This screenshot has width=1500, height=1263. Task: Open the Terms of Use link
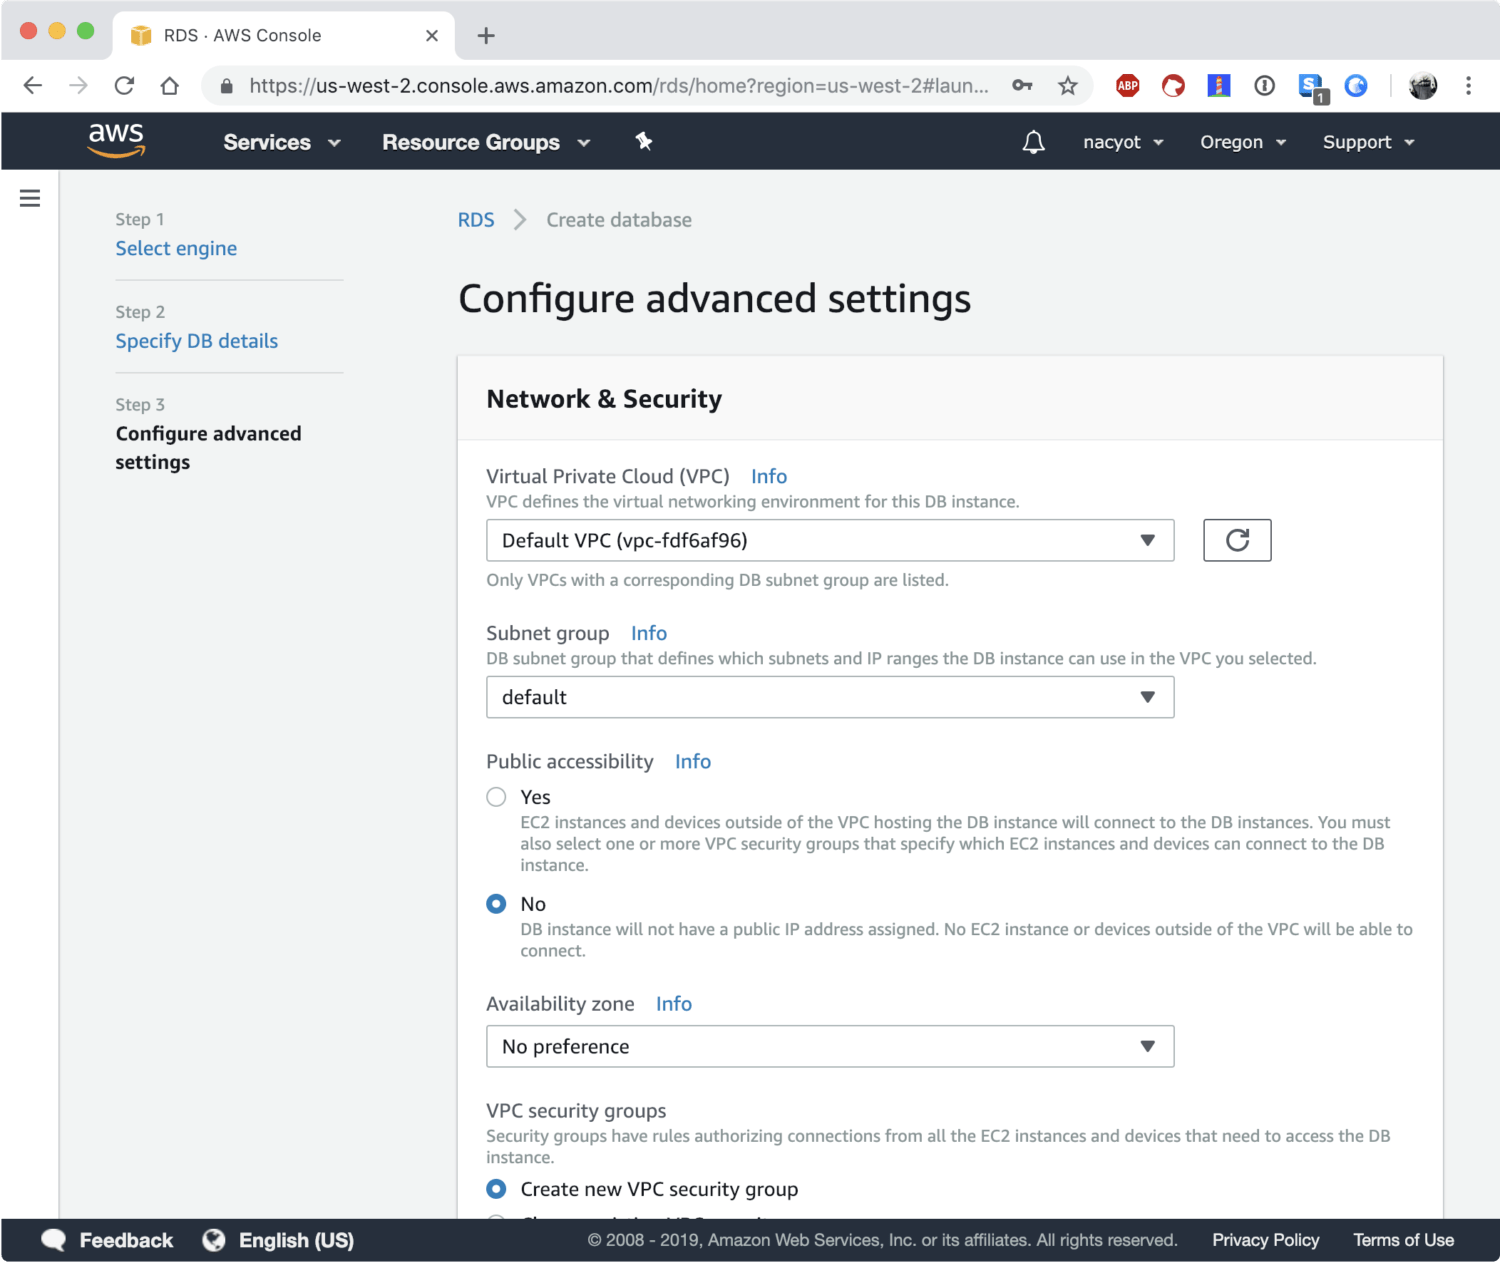point(1403,1240)
